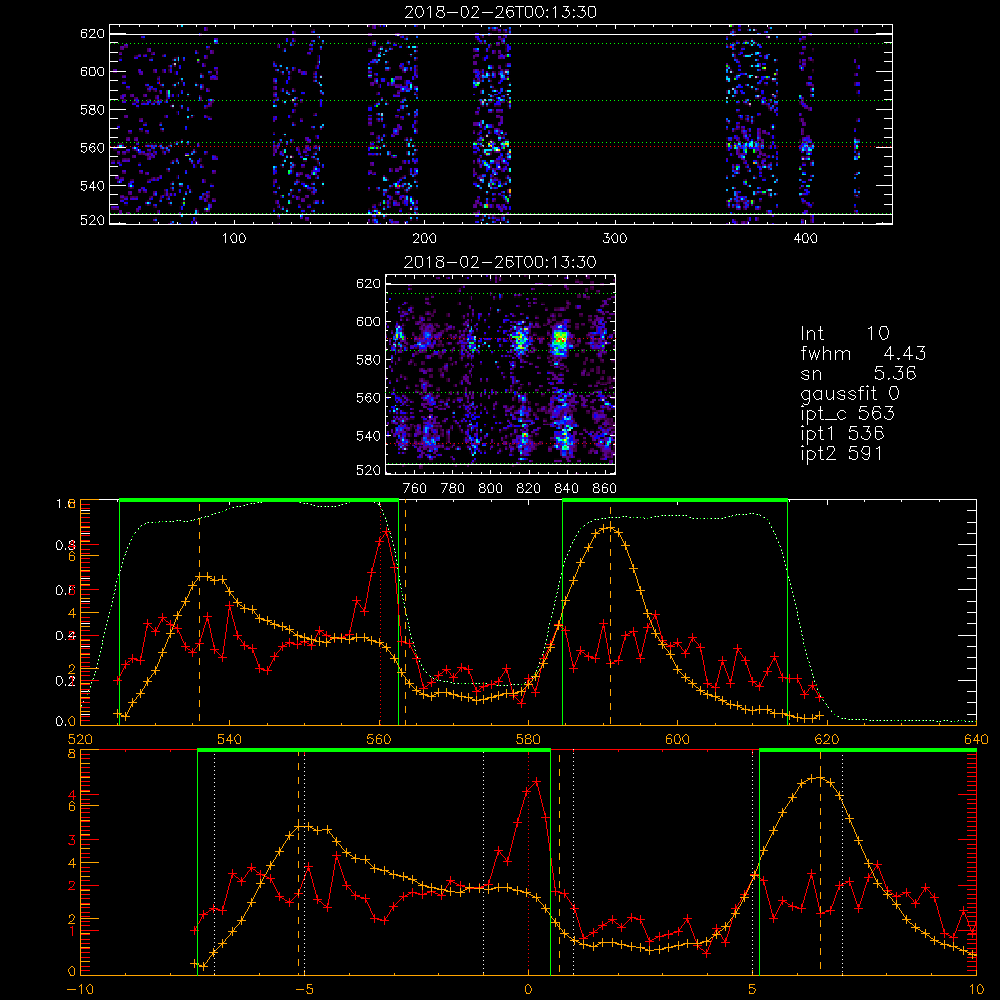Click the '540' x-axis label of profile plot
The image size is (1000, 1000).
point(230,740)
